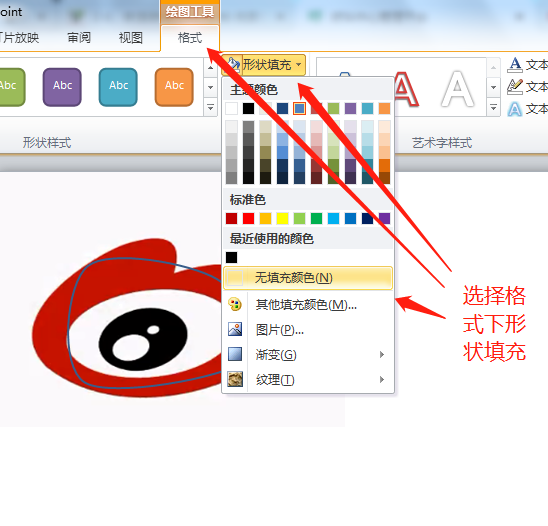Pick the aqua theme color swatch

click(367, 109)
